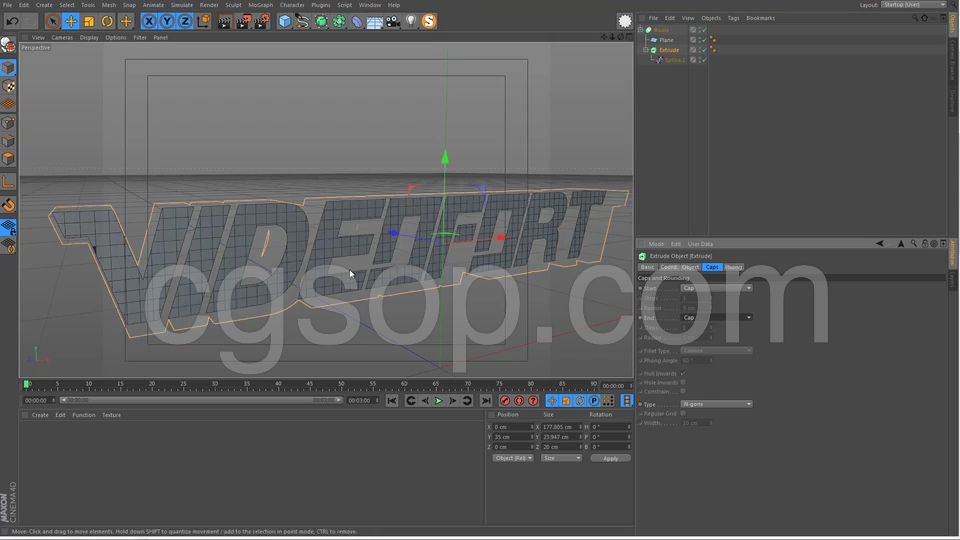Image resolution: width=960 pixels, height=540 pixels.
Task: Click Render View clapperboard icon
Action: [x=225, y=22]
